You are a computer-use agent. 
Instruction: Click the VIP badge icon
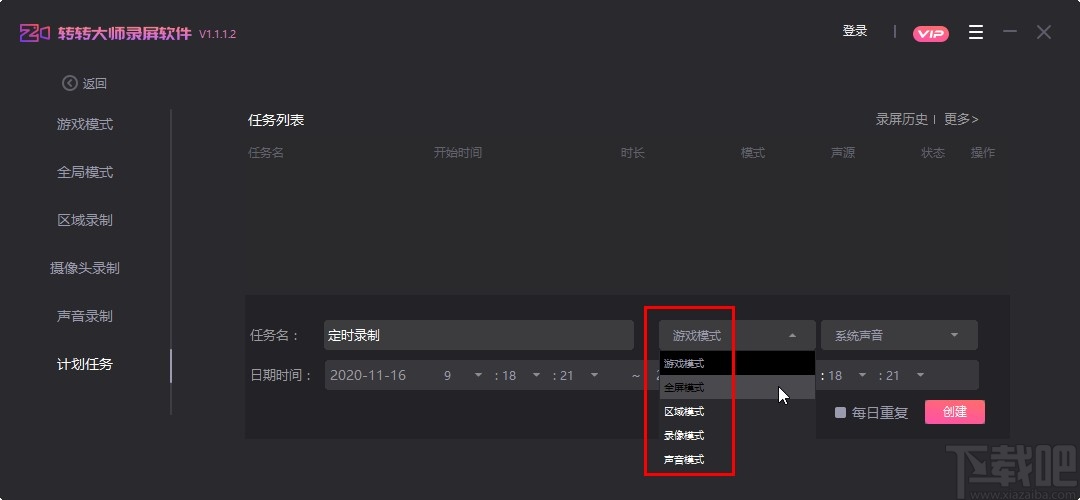coord(931,34)
